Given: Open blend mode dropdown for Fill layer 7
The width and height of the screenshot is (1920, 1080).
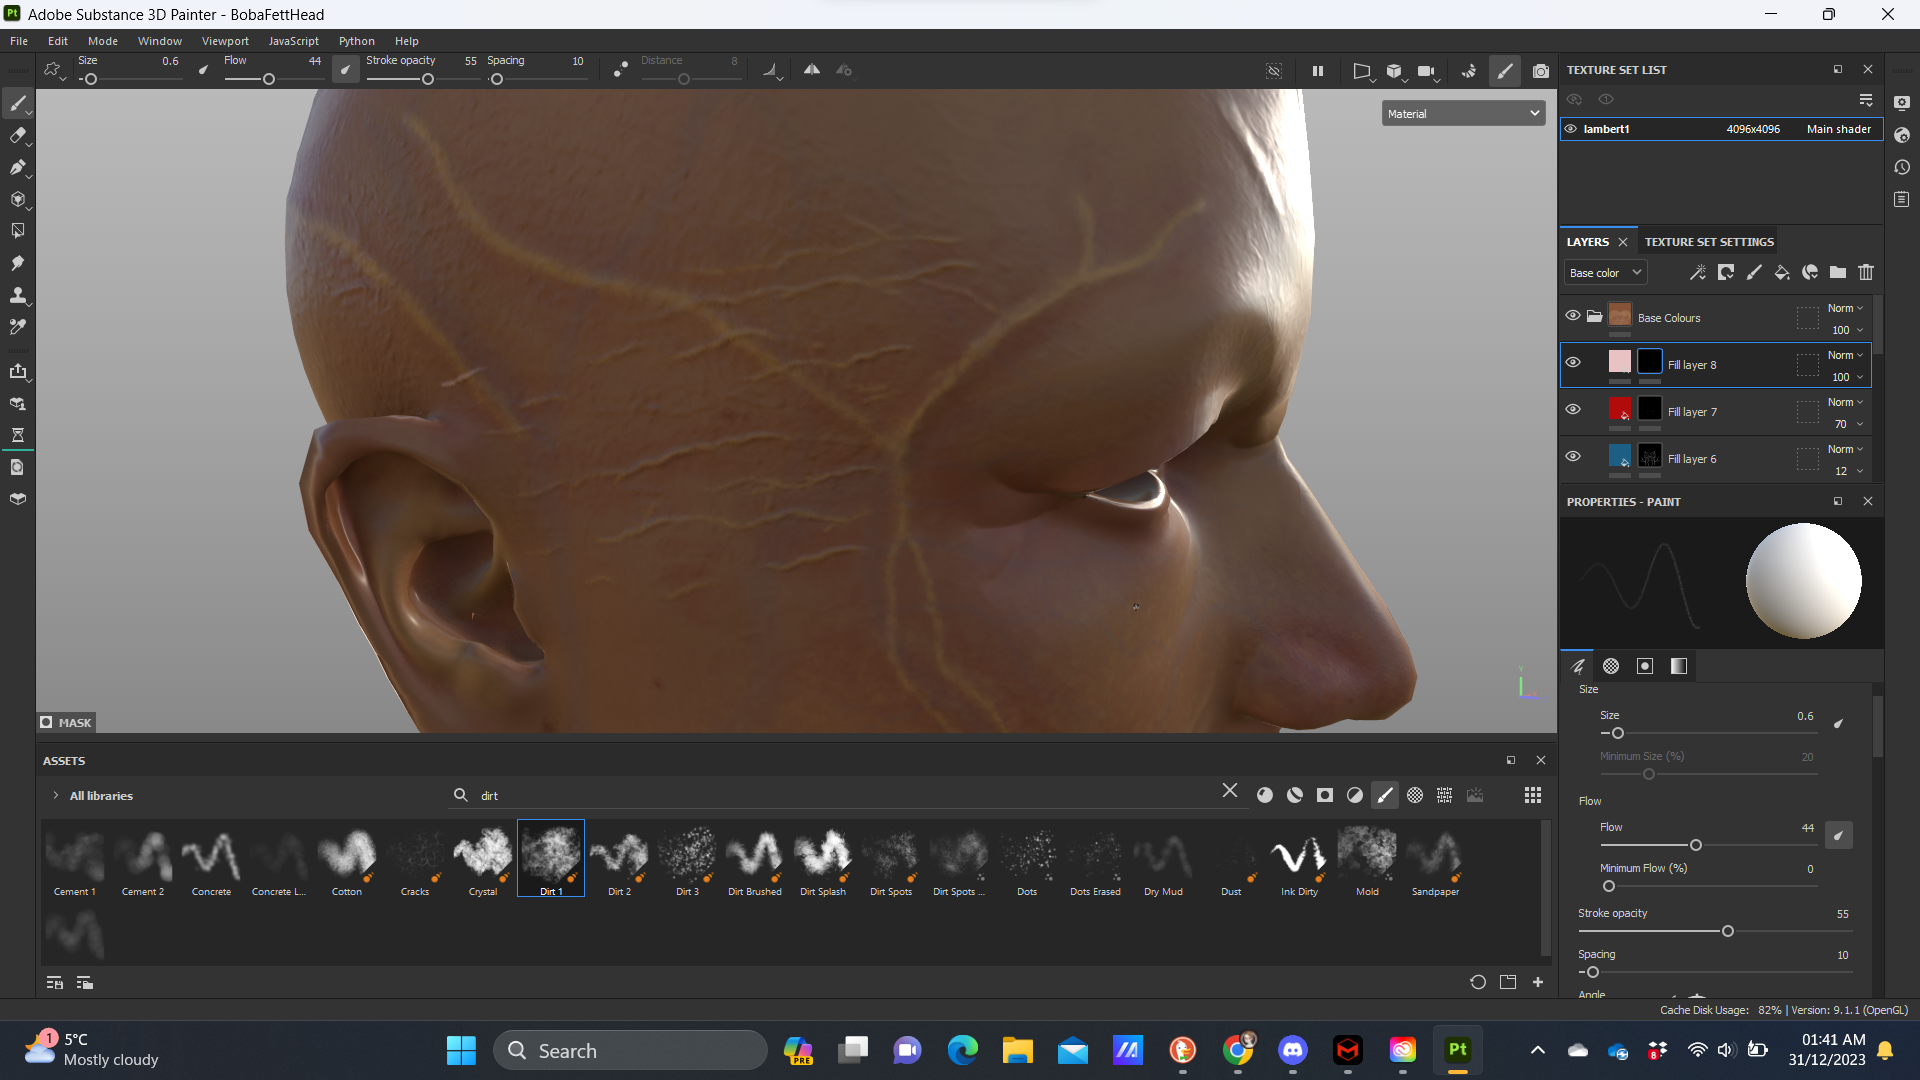Looking at the screenshot, I should pyautogui.click(x=1845, y=402).
